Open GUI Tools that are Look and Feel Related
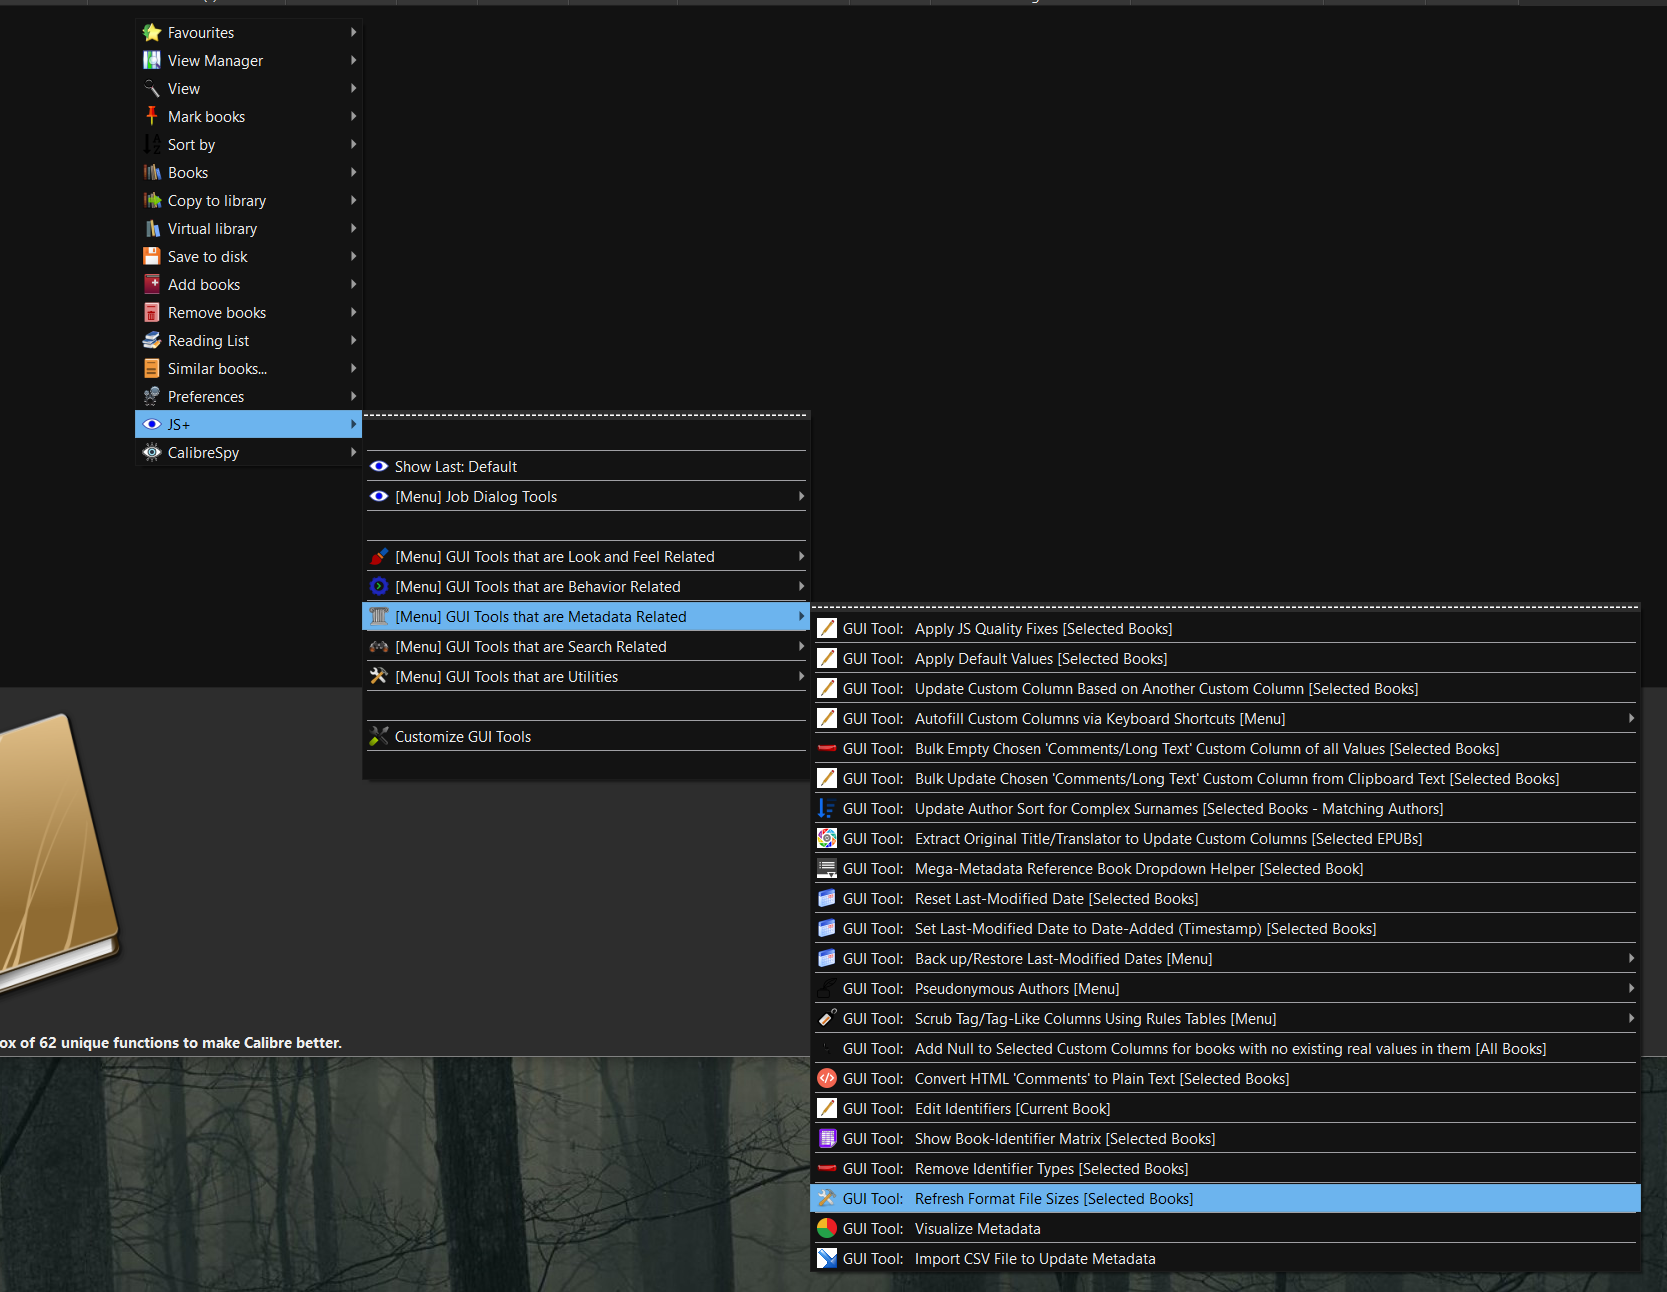 pos(586,557)
